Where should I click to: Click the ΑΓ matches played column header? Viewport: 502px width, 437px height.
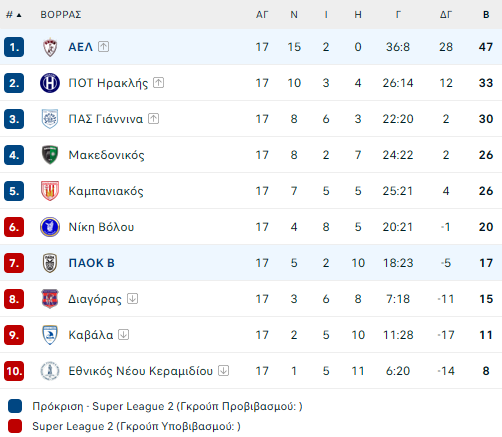[262, 15]
